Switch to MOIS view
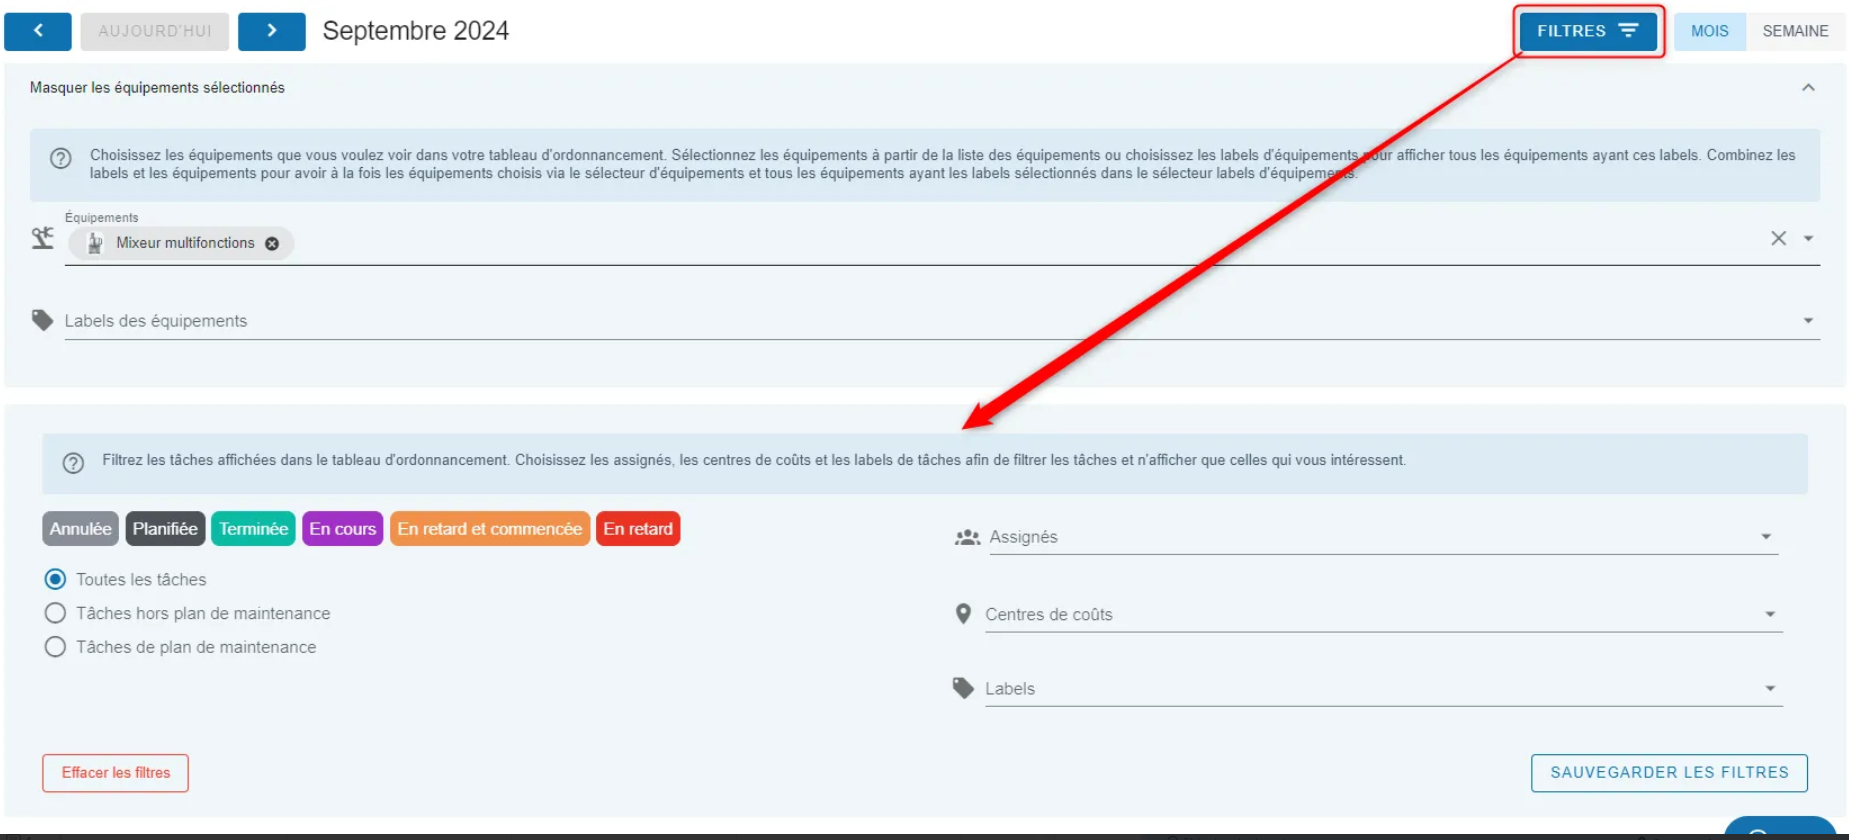 1709,31
